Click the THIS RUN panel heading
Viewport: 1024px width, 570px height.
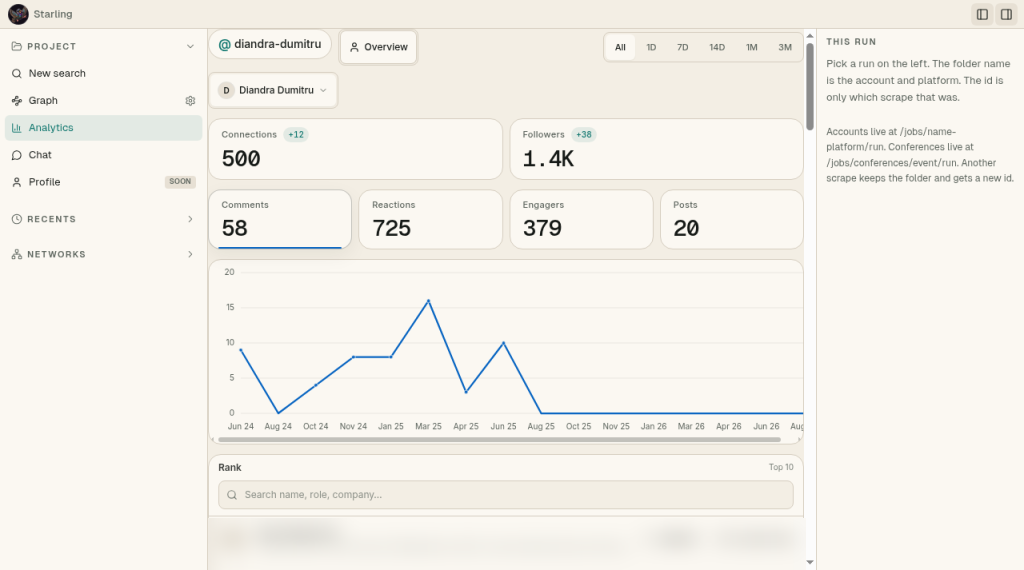tap(851, 42)
